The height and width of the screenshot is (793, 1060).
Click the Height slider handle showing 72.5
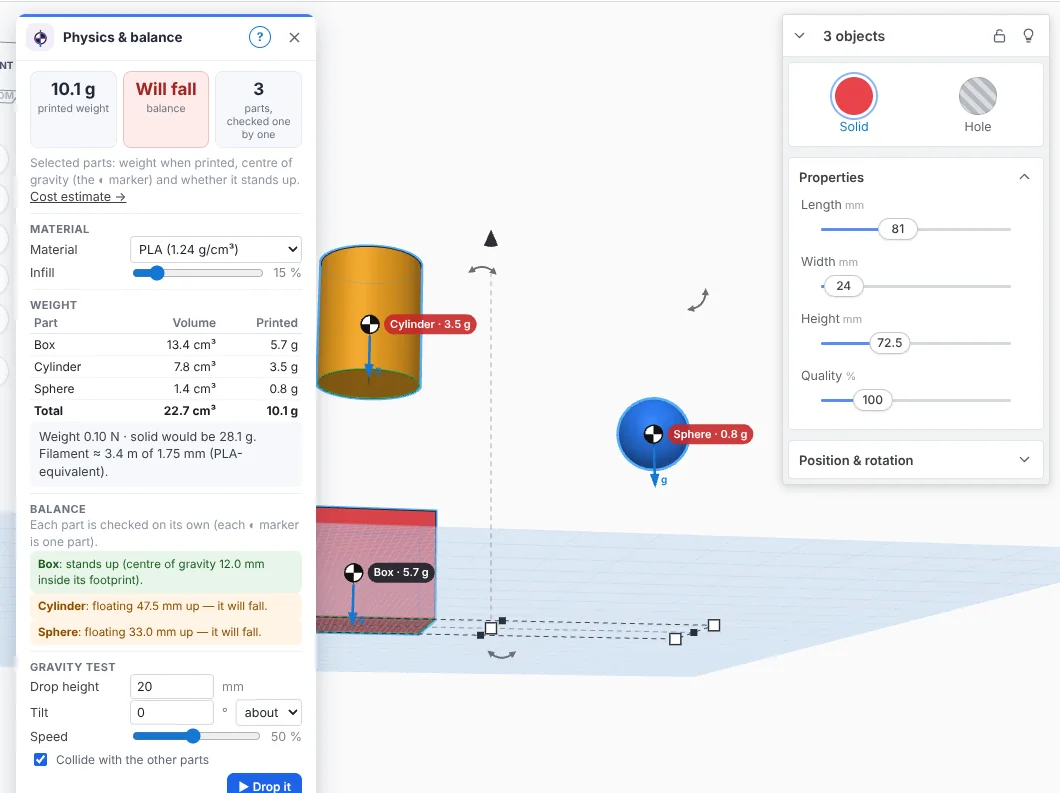pyautogui.click(x=890, y=343)
